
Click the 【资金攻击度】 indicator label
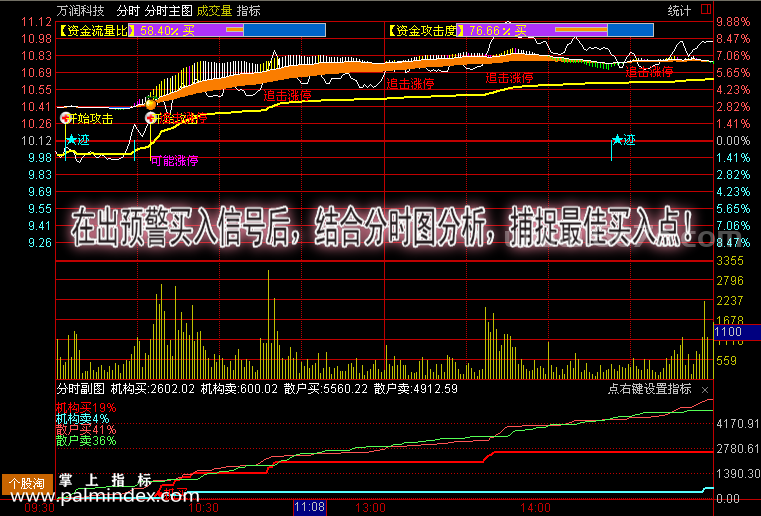coord(424,31)
